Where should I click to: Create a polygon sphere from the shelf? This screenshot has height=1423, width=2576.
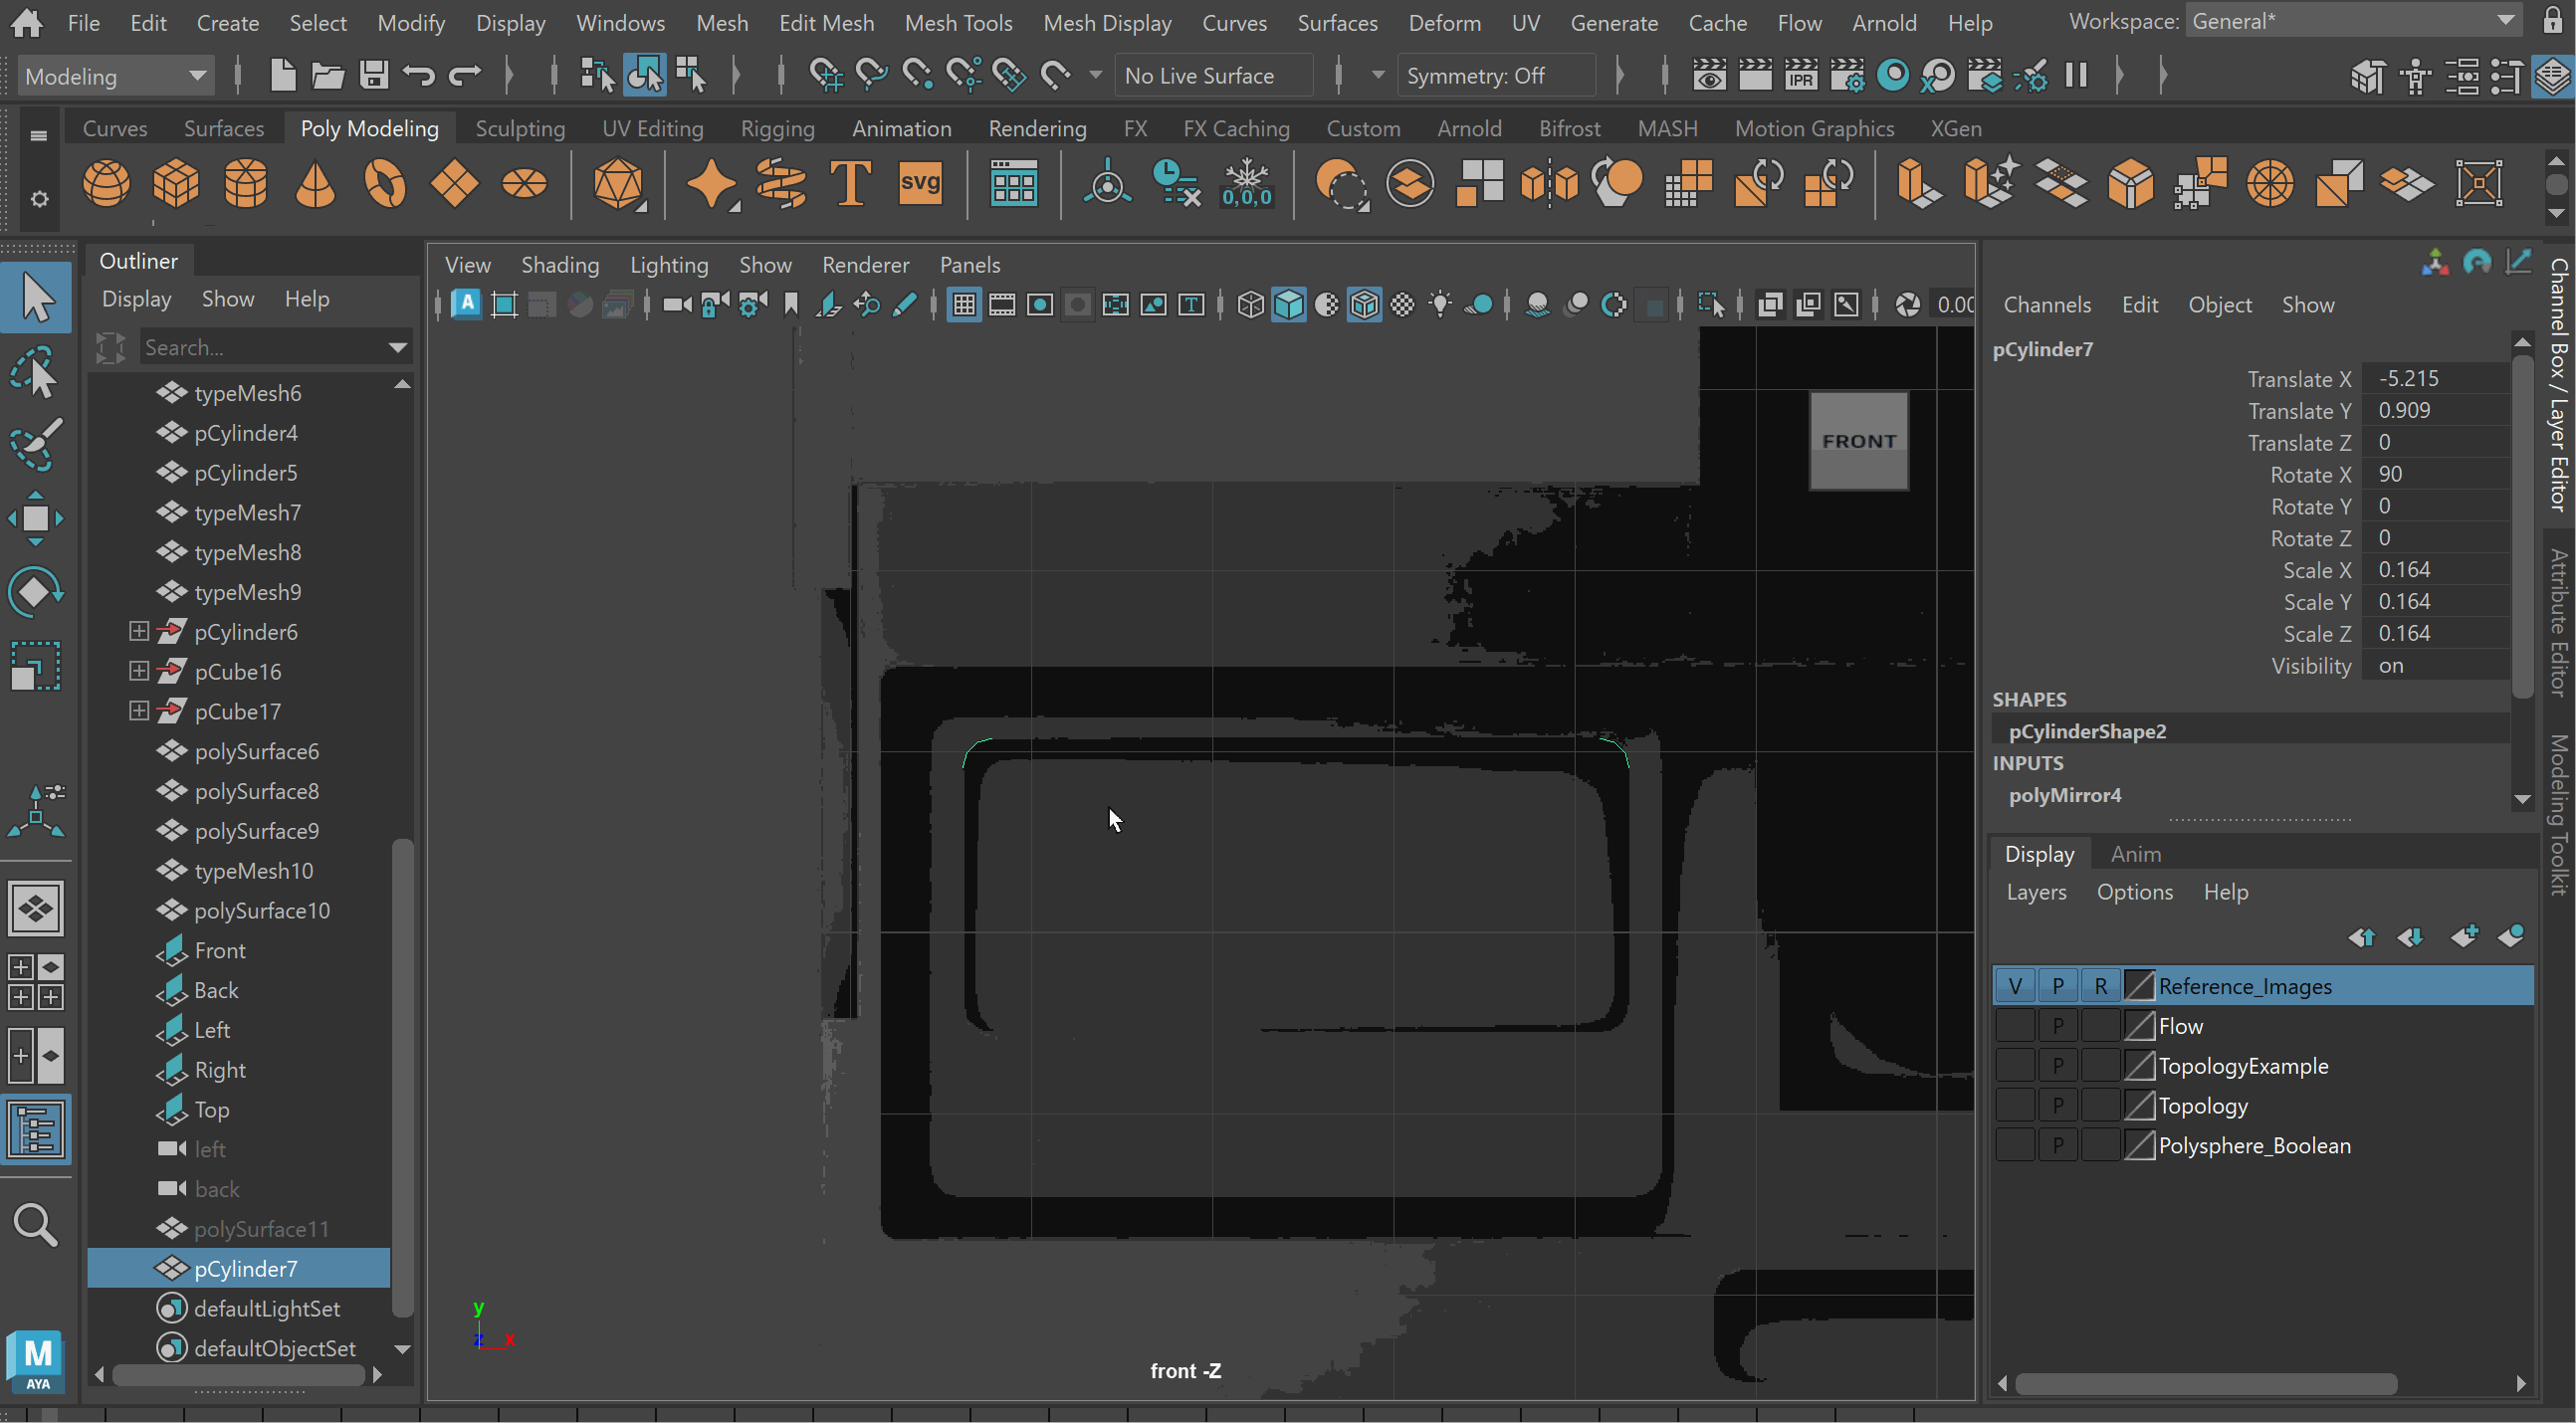106,184
